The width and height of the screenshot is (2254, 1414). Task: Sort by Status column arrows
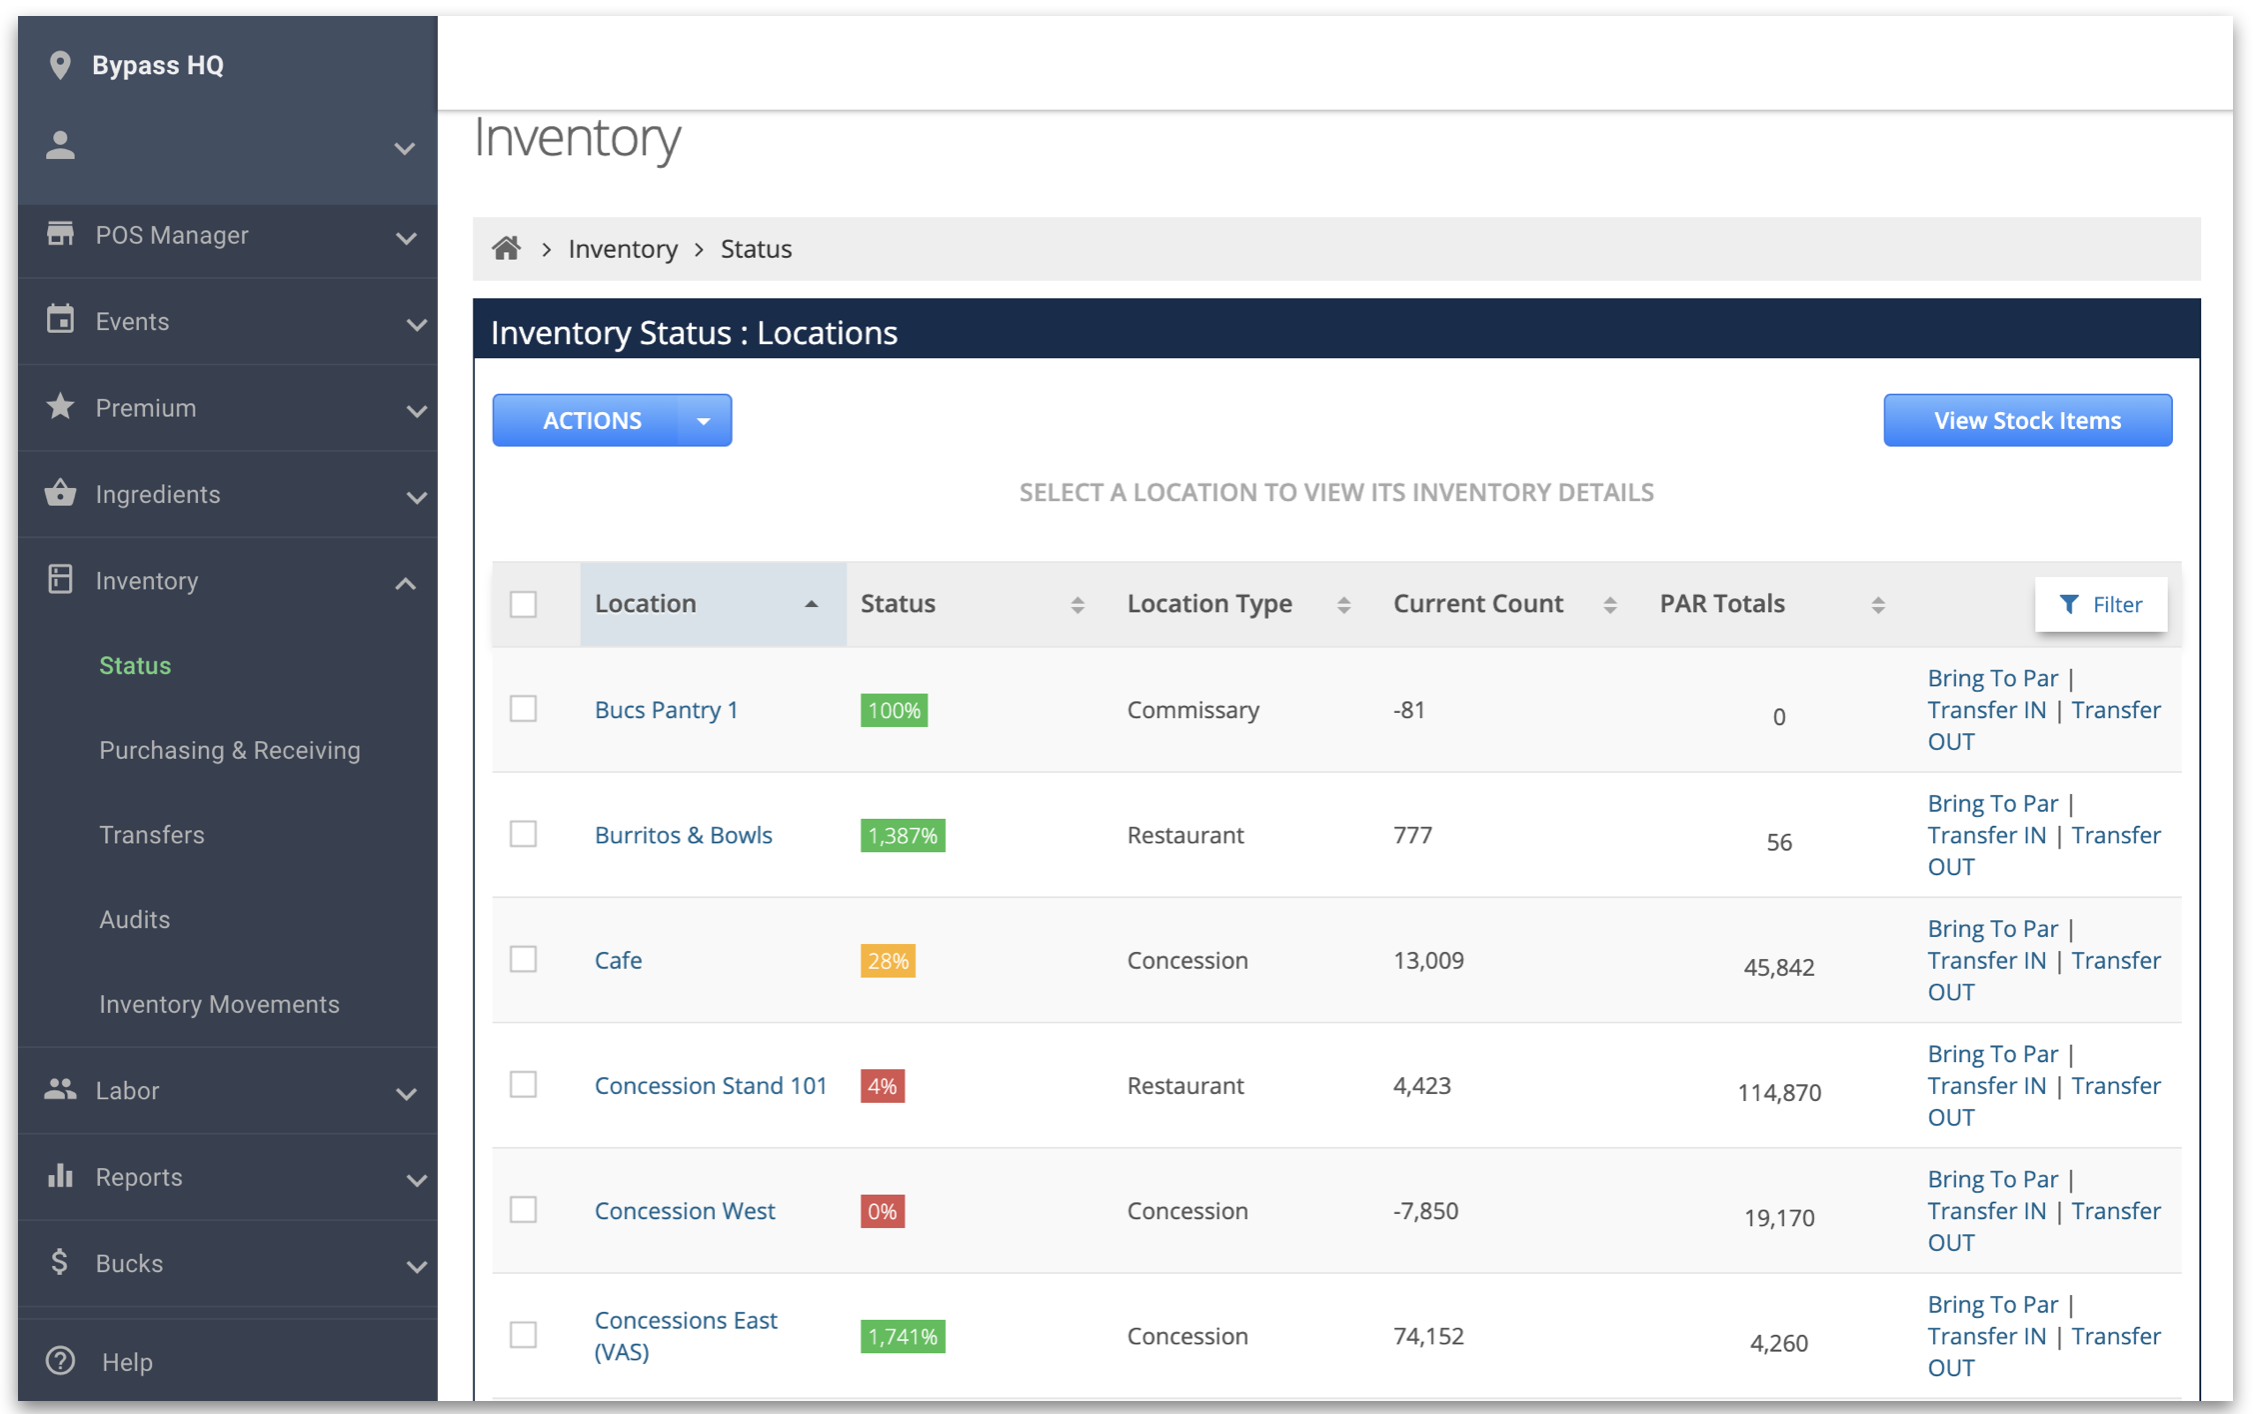pyautogui.click(x=1077, y=605)
